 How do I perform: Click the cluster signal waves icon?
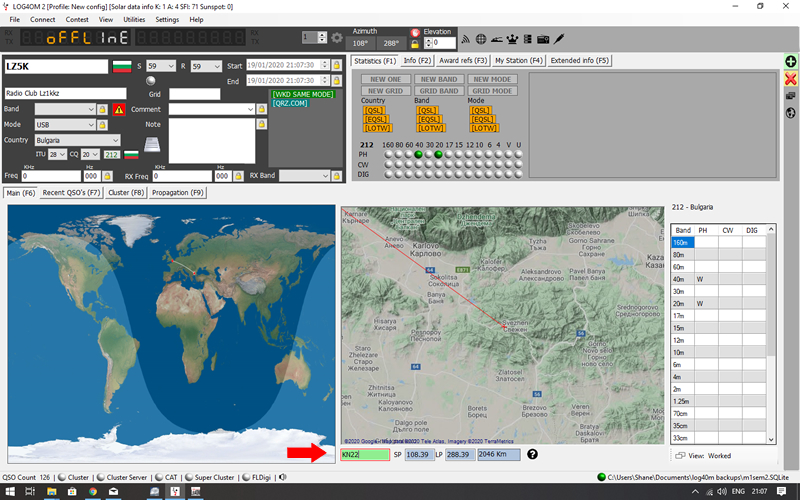click(x=465, y=39)
